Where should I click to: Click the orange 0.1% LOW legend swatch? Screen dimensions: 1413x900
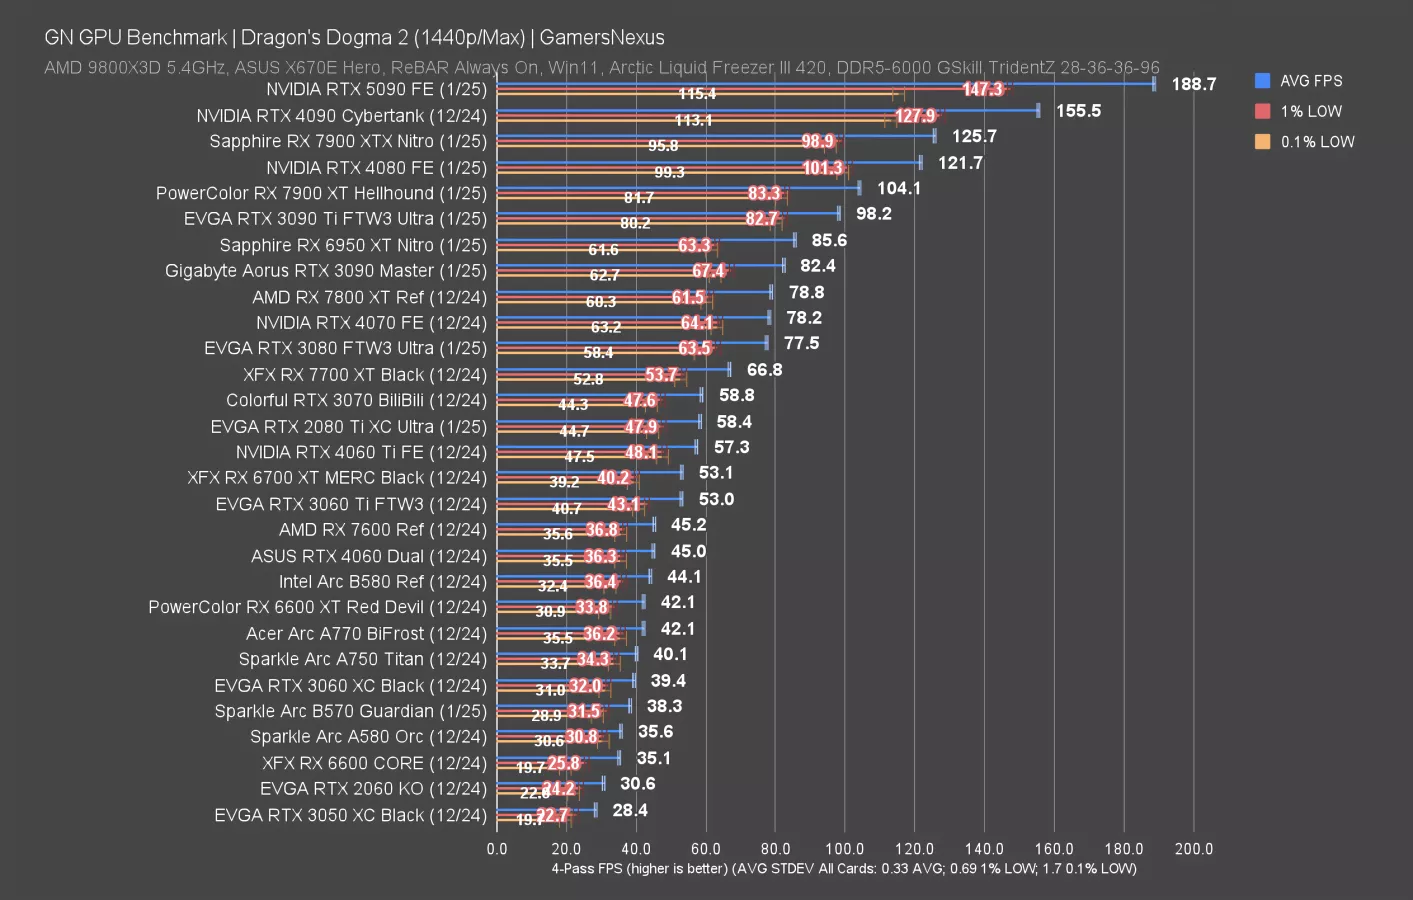(1262, 142)
